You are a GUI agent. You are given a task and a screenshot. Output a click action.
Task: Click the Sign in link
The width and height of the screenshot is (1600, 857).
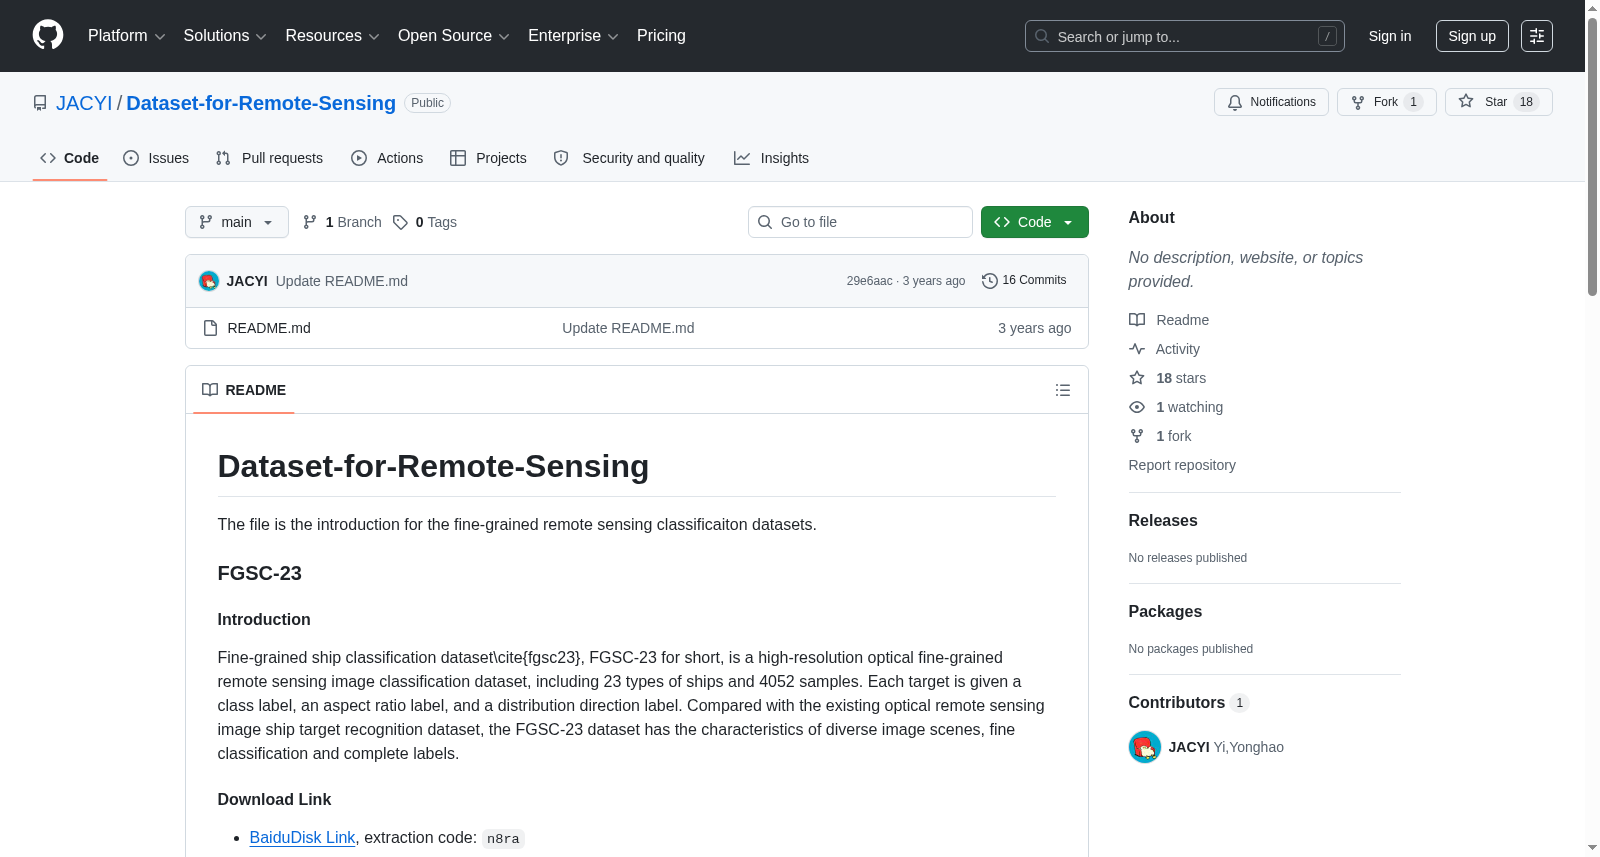[1390, 36]
